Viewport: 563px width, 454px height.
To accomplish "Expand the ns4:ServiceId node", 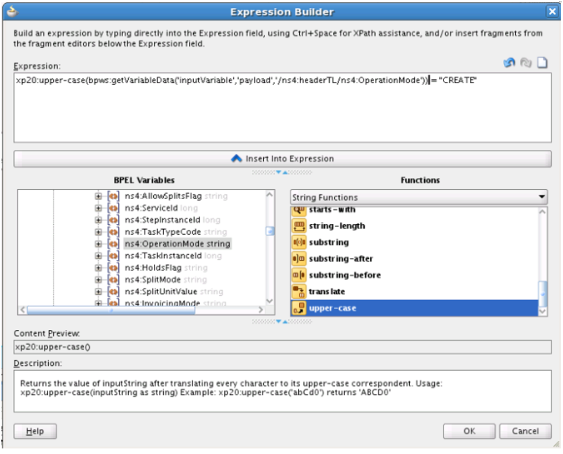I will (x=98, y=208).
